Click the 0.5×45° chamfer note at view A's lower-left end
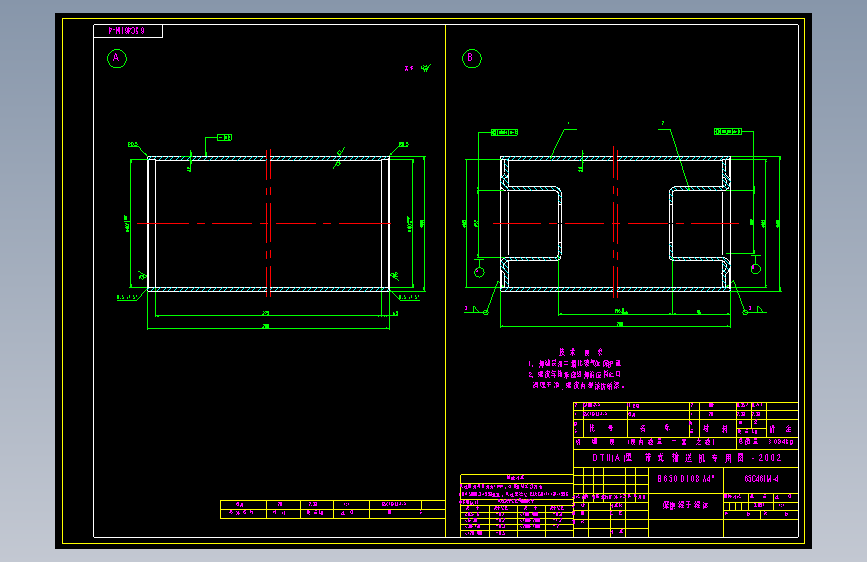This screenshot has width=867, height=562. tap(127, 298)
